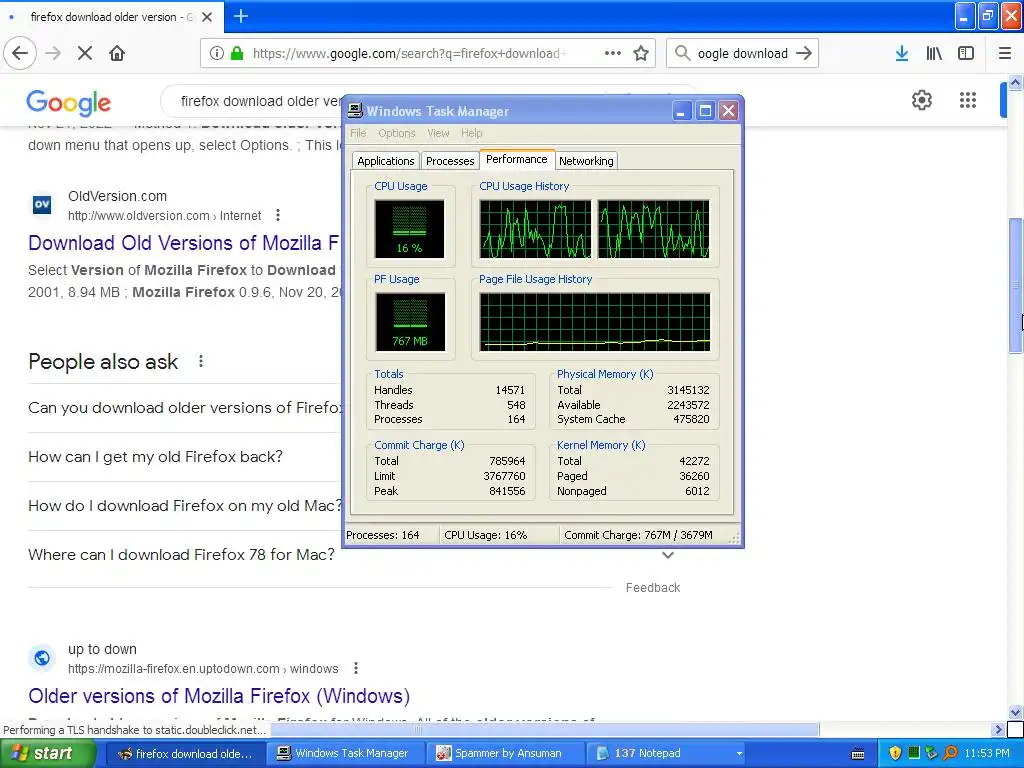Show site information icon in address bar
Image resolution: width=1024 pixels, height=768 pixels.
(216, 54)
